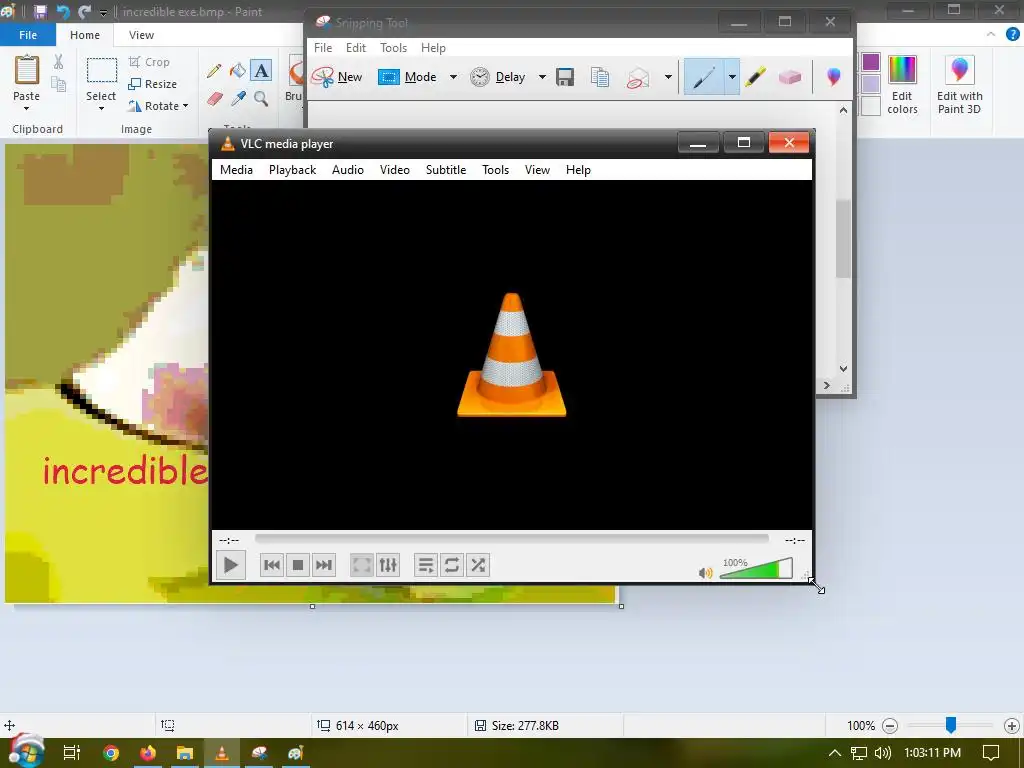Click Paint's zoom out minus button
Viewport: 1024px width, 768px height.
click(x=889, y=726)
